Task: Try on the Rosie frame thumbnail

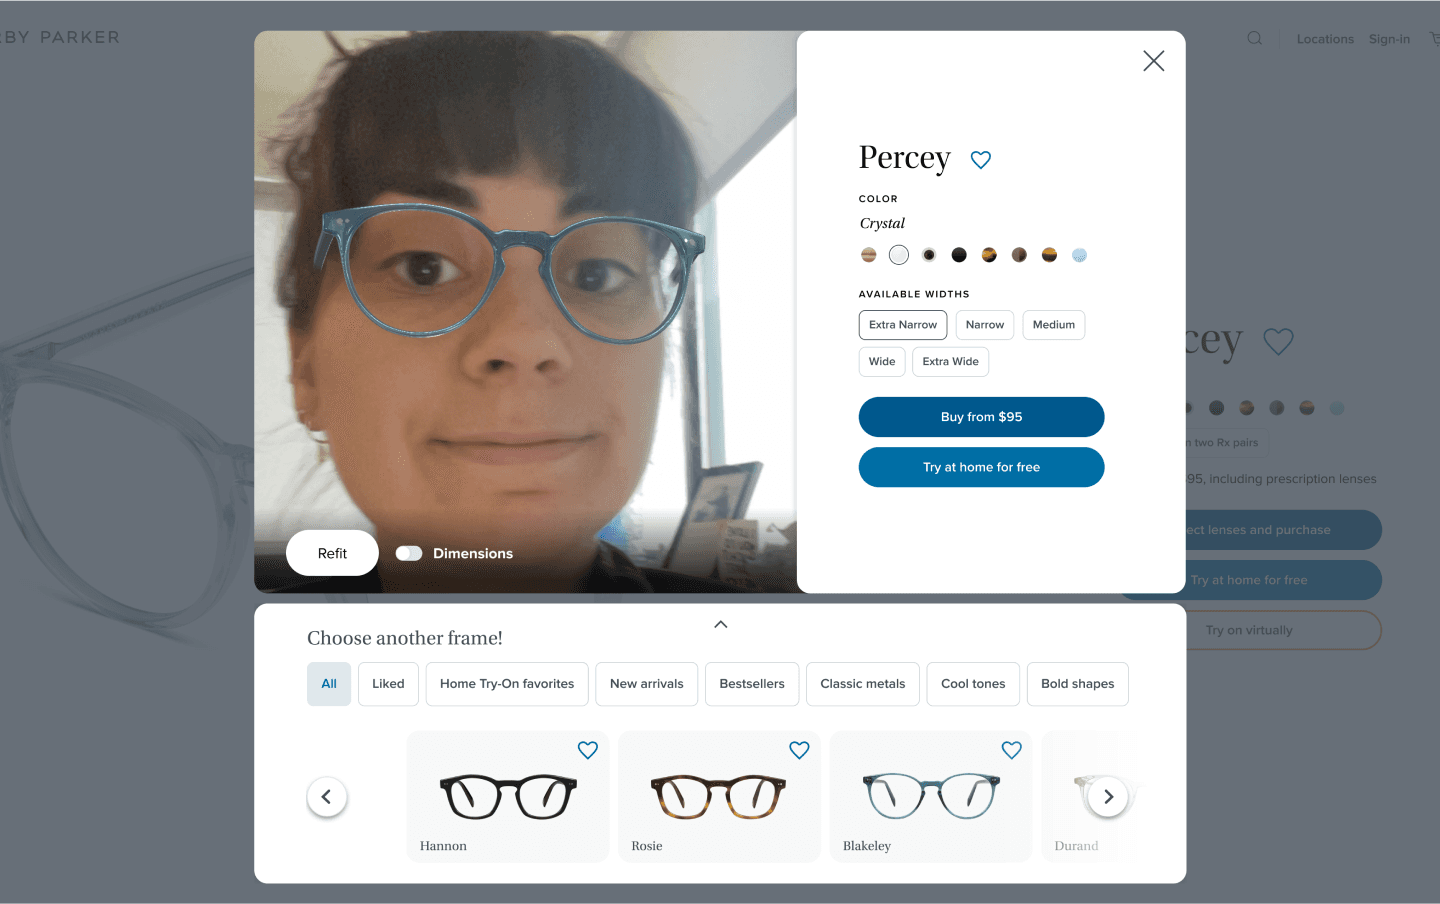Action: (x=719, y=796)
